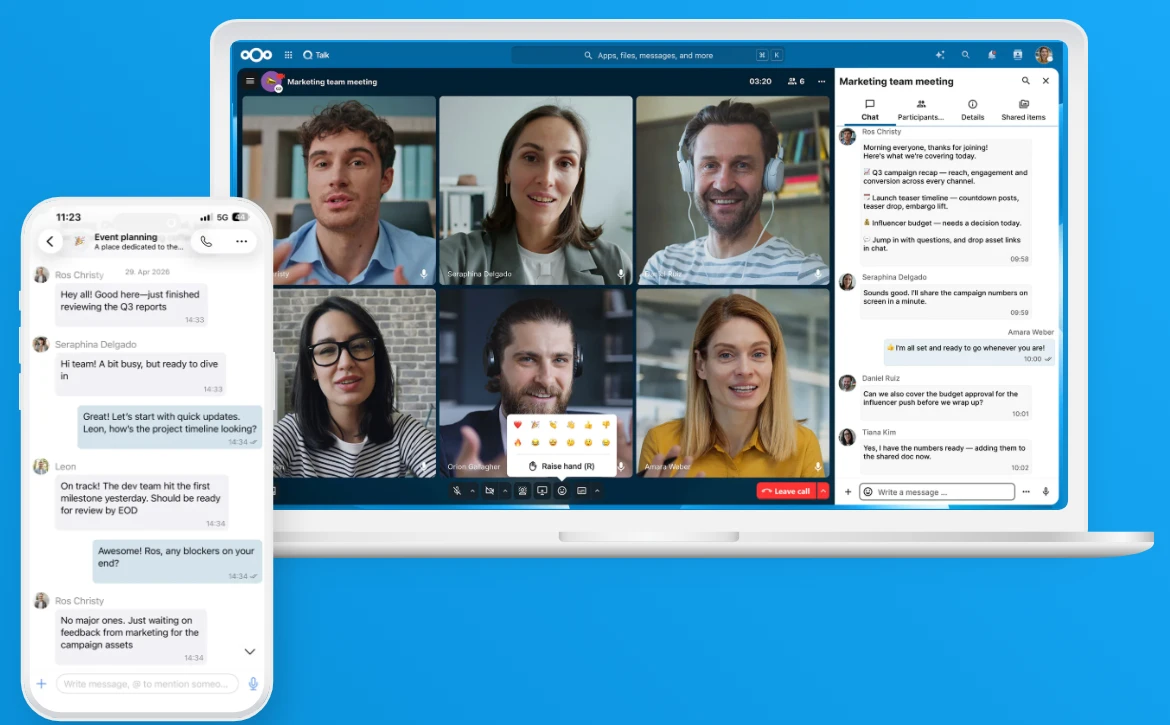The height and width of the screenshot is (725, 1170).
Task: Open the Shared items tab
Action: tap(1023, 110)
